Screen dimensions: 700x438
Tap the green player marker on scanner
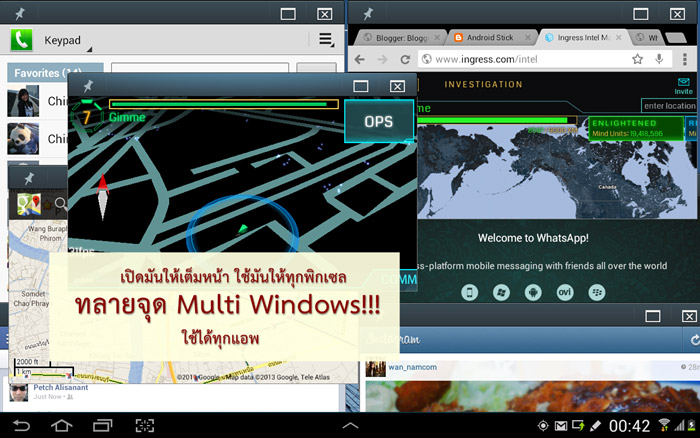click(242, 229)
